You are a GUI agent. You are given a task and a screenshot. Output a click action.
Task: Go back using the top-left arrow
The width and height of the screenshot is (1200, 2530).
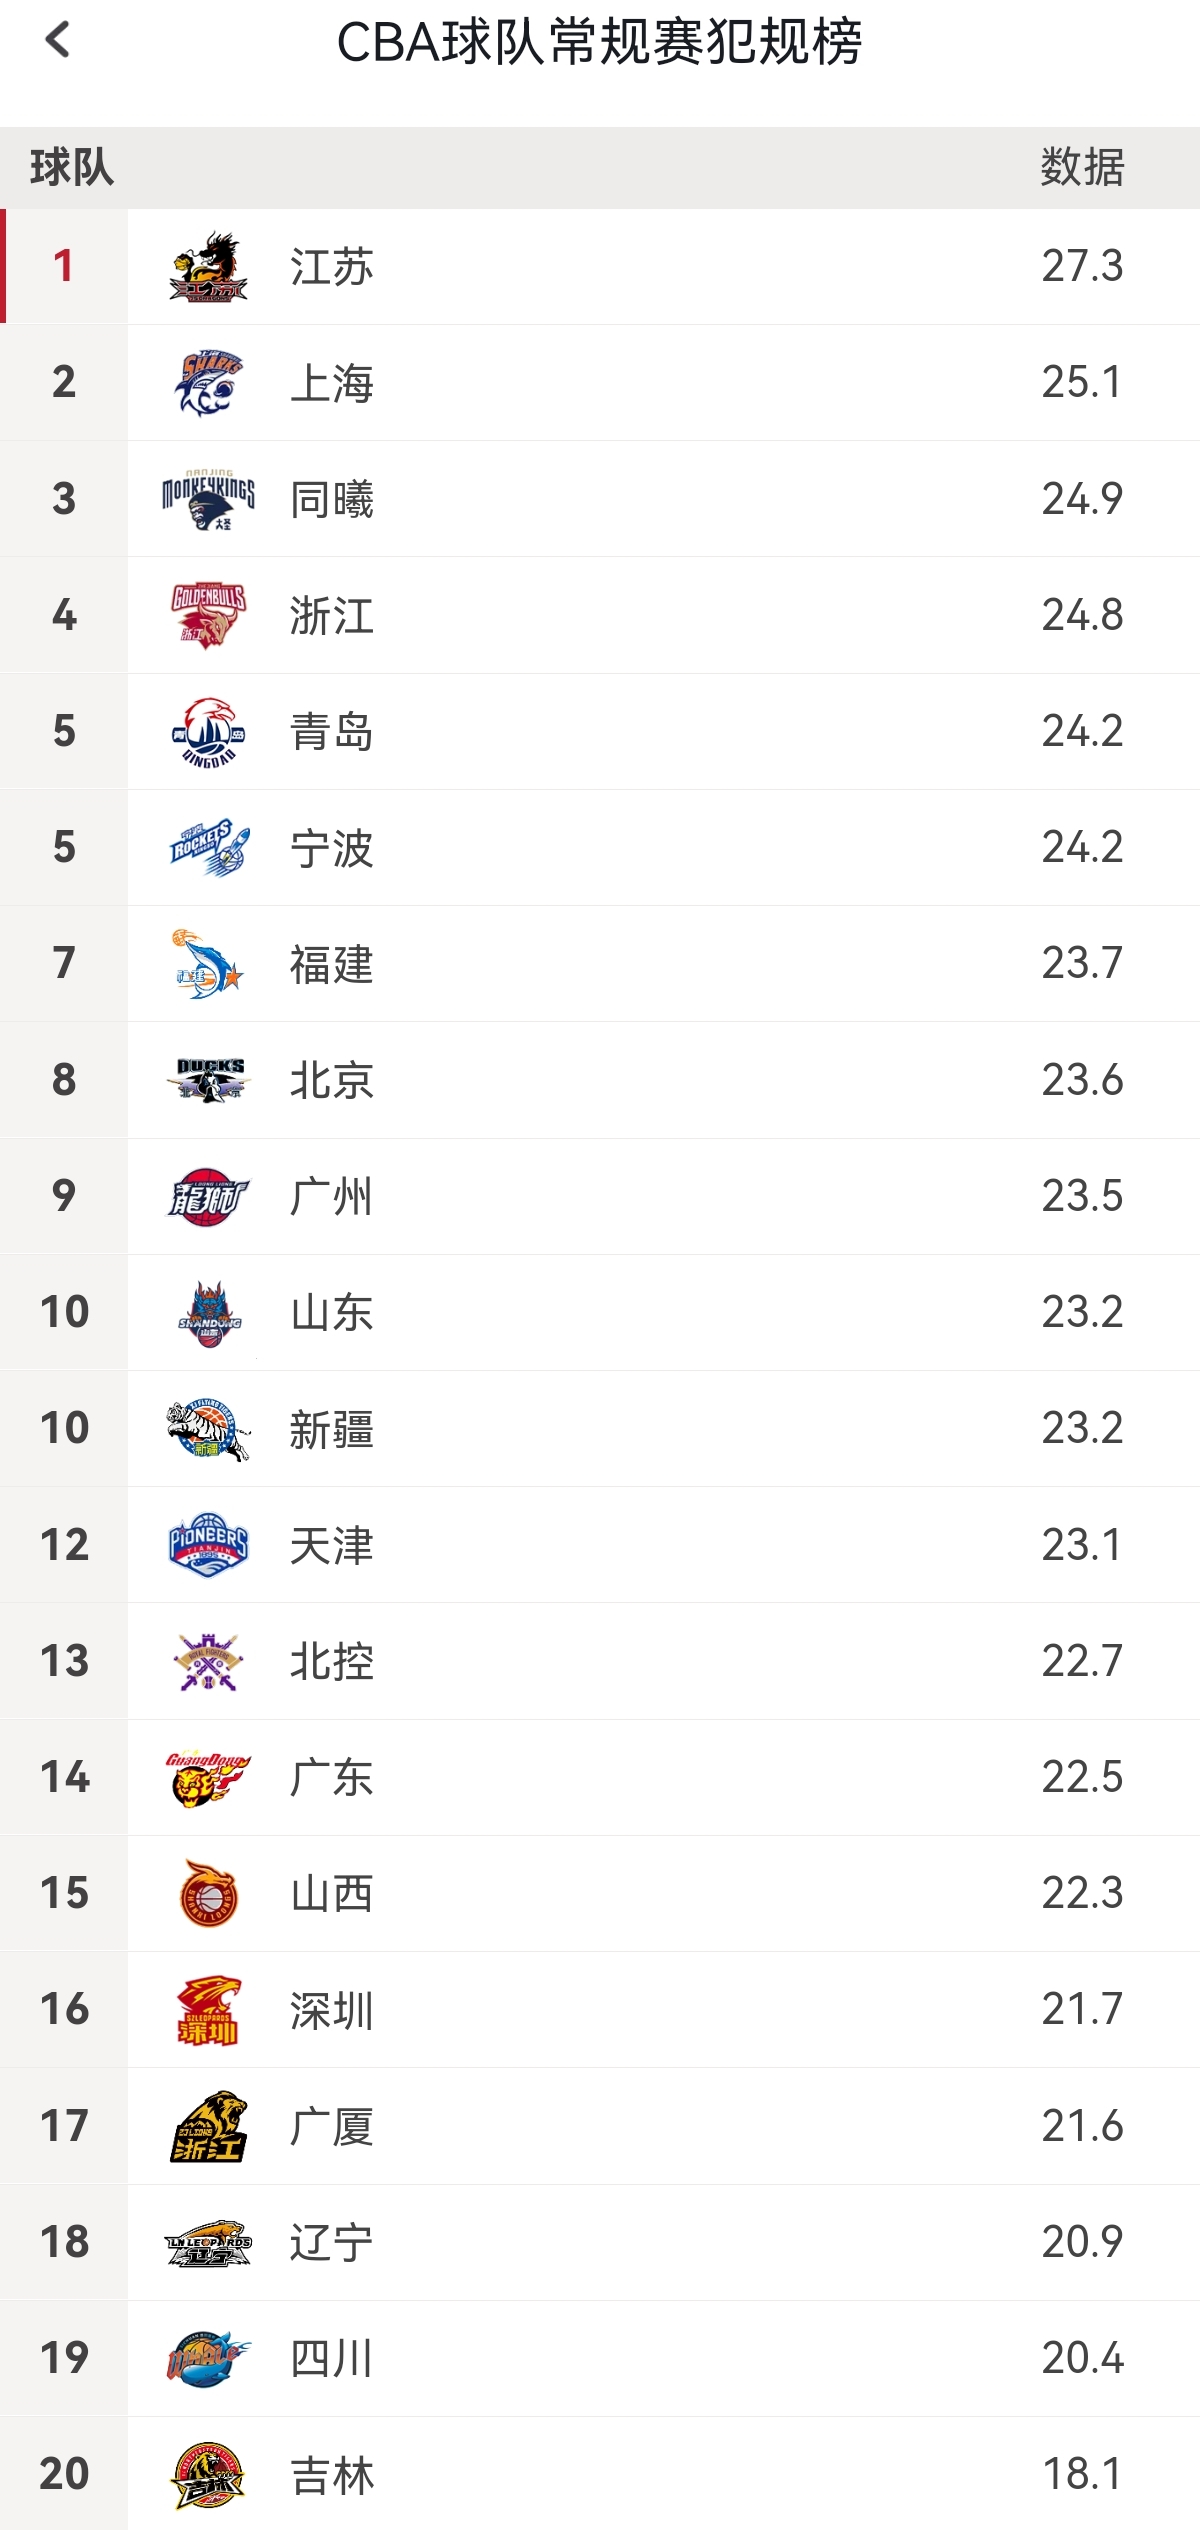pos(58,41)
